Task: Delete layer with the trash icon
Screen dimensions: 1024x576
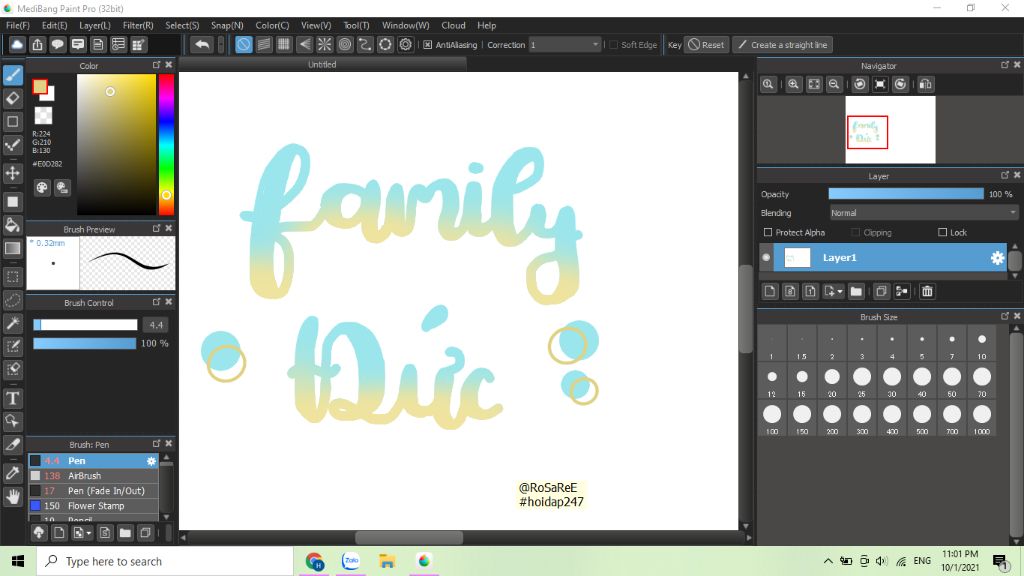Action: click(927, 291)
